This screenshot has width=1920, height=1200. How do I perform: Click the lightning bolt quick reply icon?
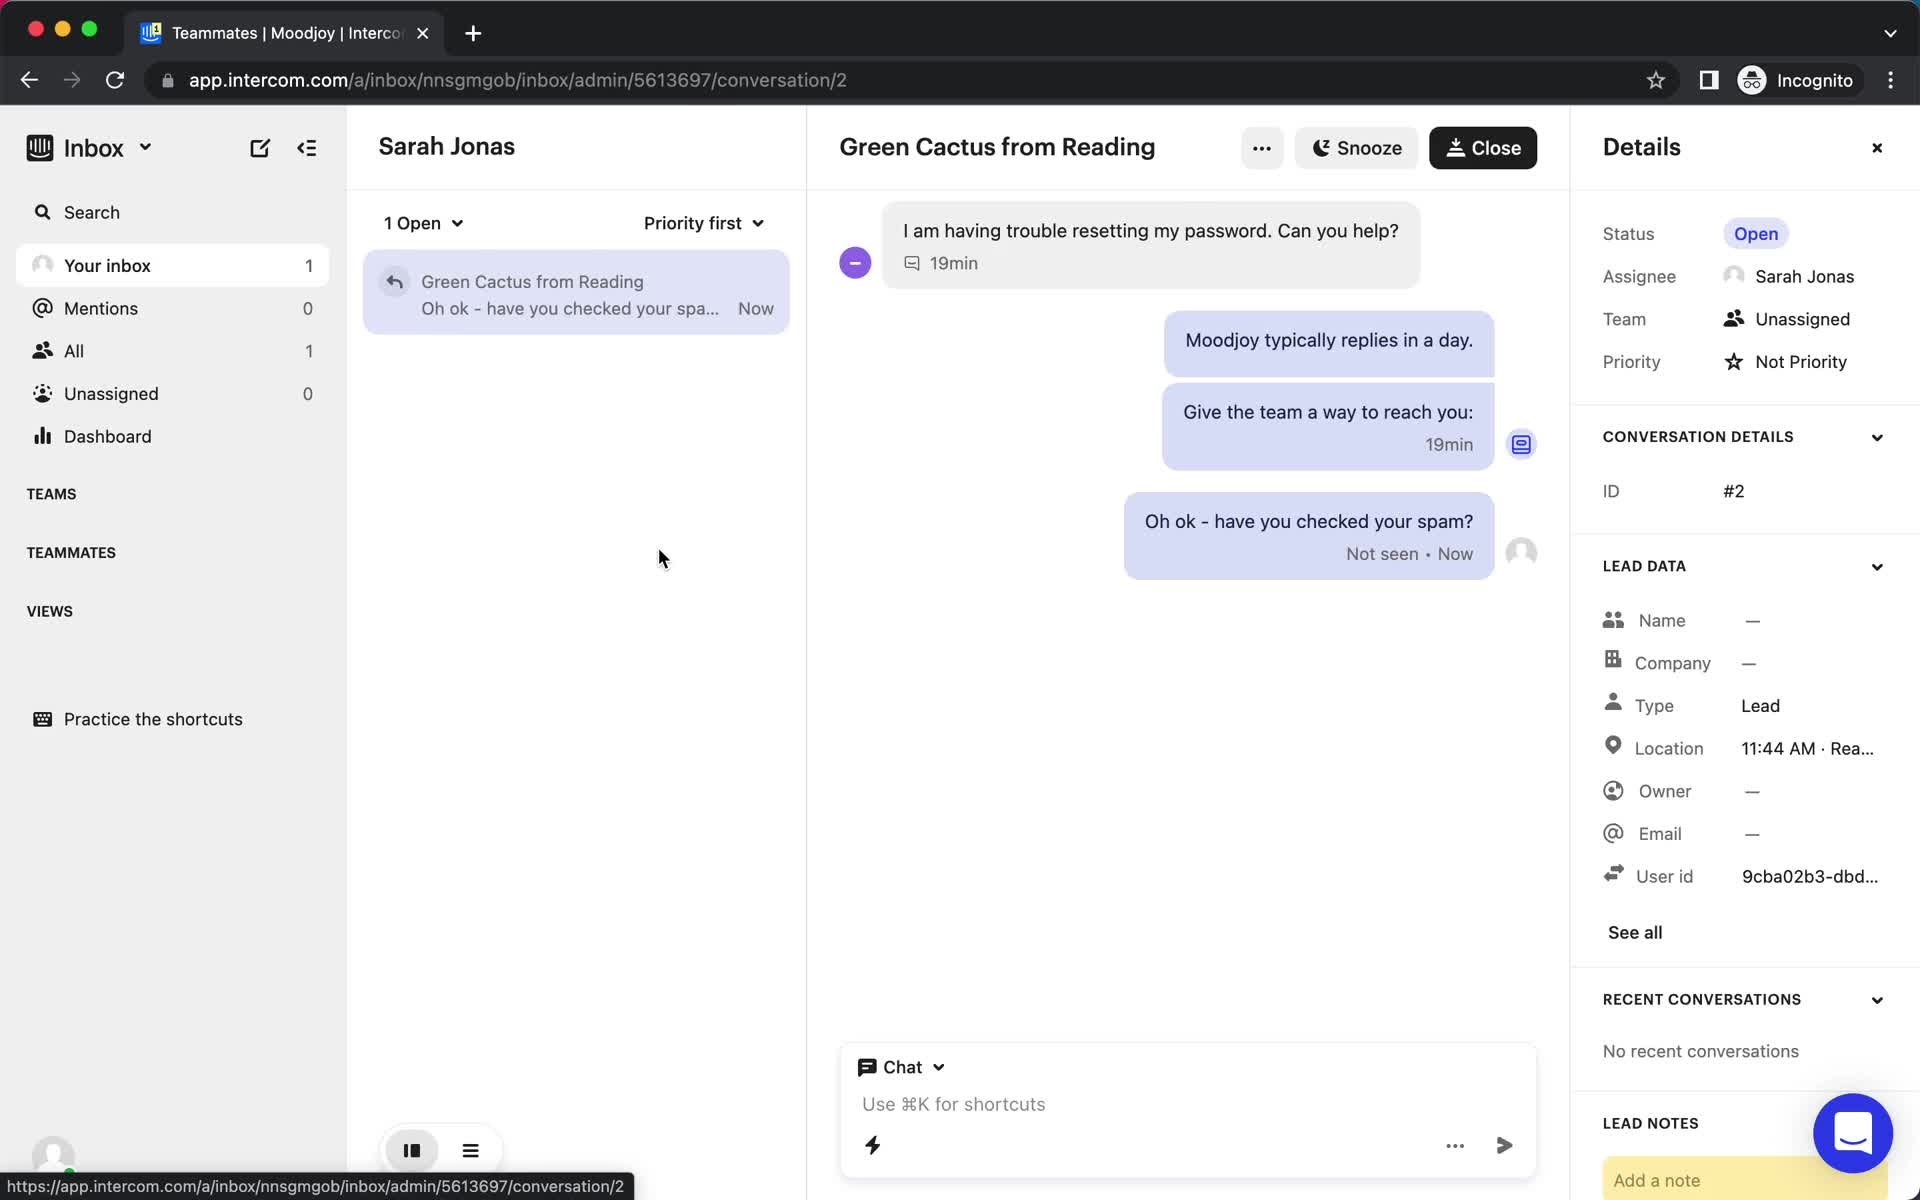tap(874, 1145)
